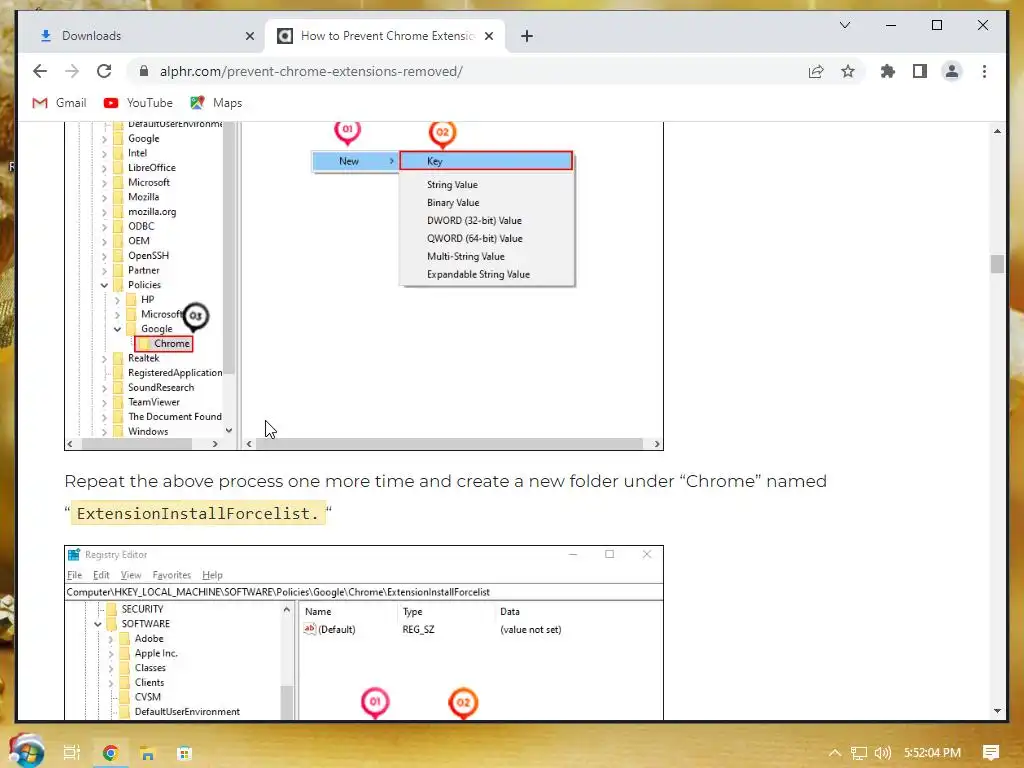Open File Explorer from the taskbar
This screenshot has height=768, width=1024.
point(148,753)
